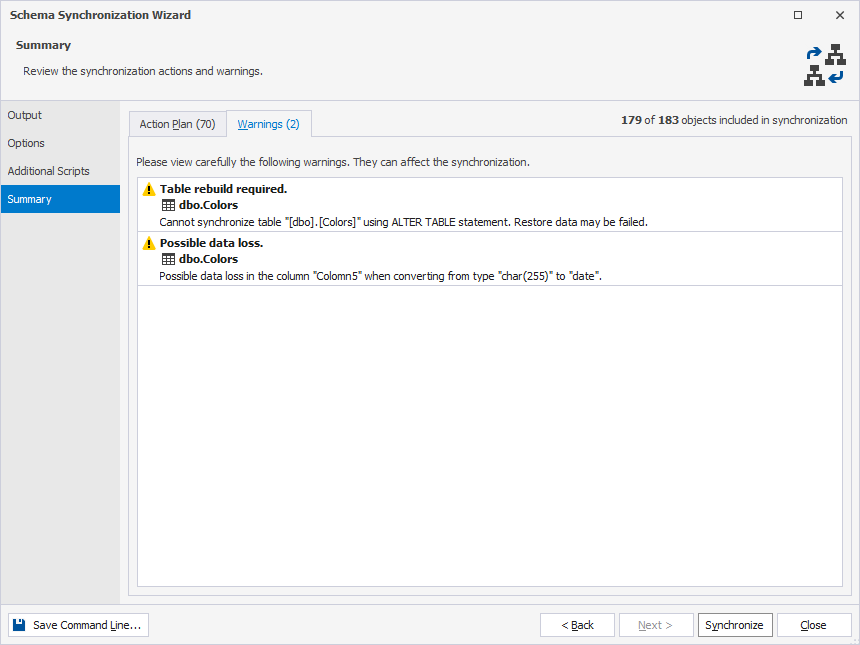The width and height of the screenshot is (860, 645).
Task: Click table icon under Table rebuild required
Action: (168, 205)
